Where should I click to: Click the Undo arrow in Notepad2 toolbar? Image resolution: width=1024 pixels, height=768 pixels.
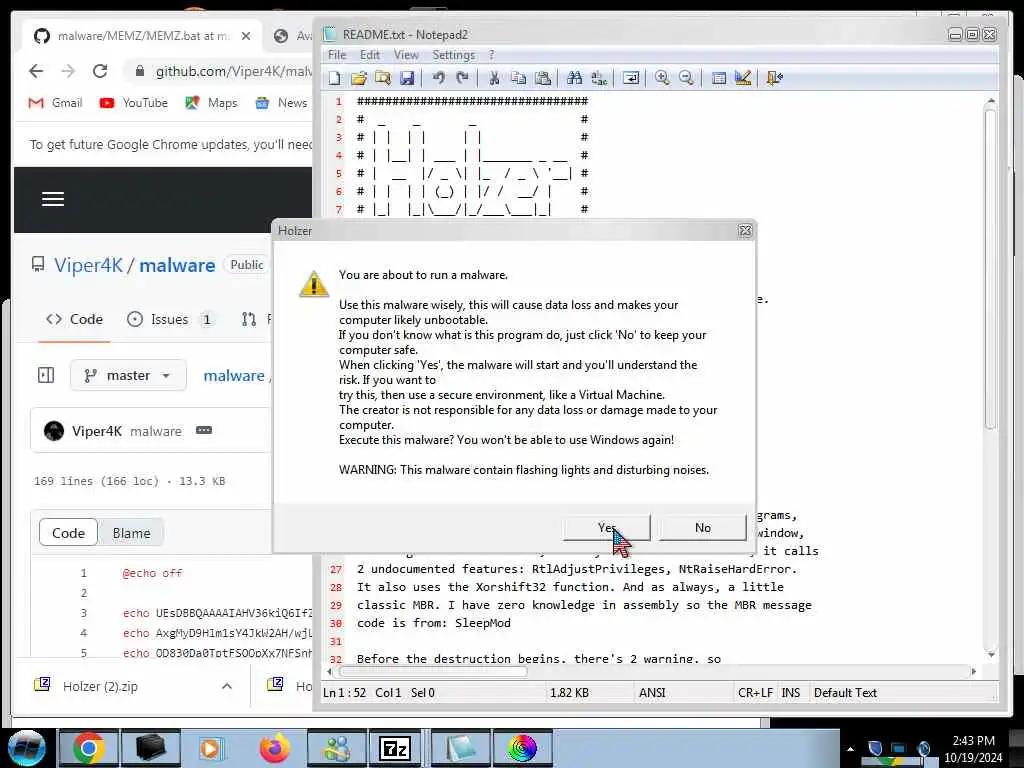tap(438, 78)
